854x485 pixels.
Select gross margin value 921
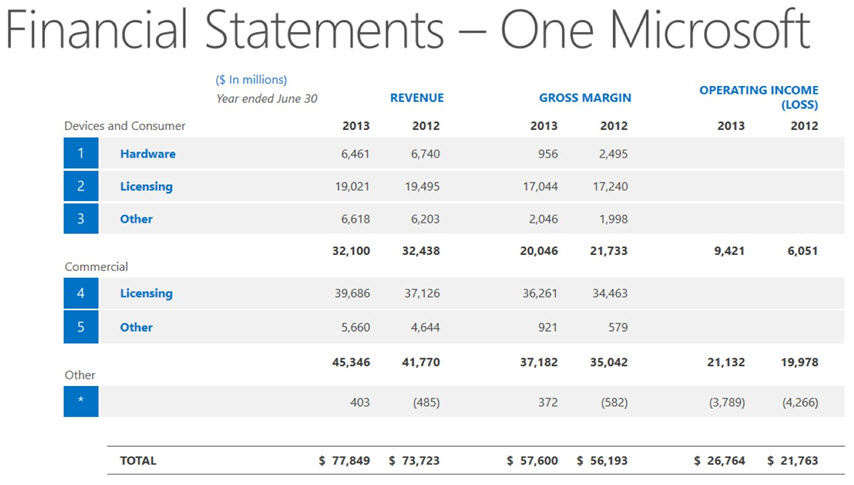click(x=548, y=327)
